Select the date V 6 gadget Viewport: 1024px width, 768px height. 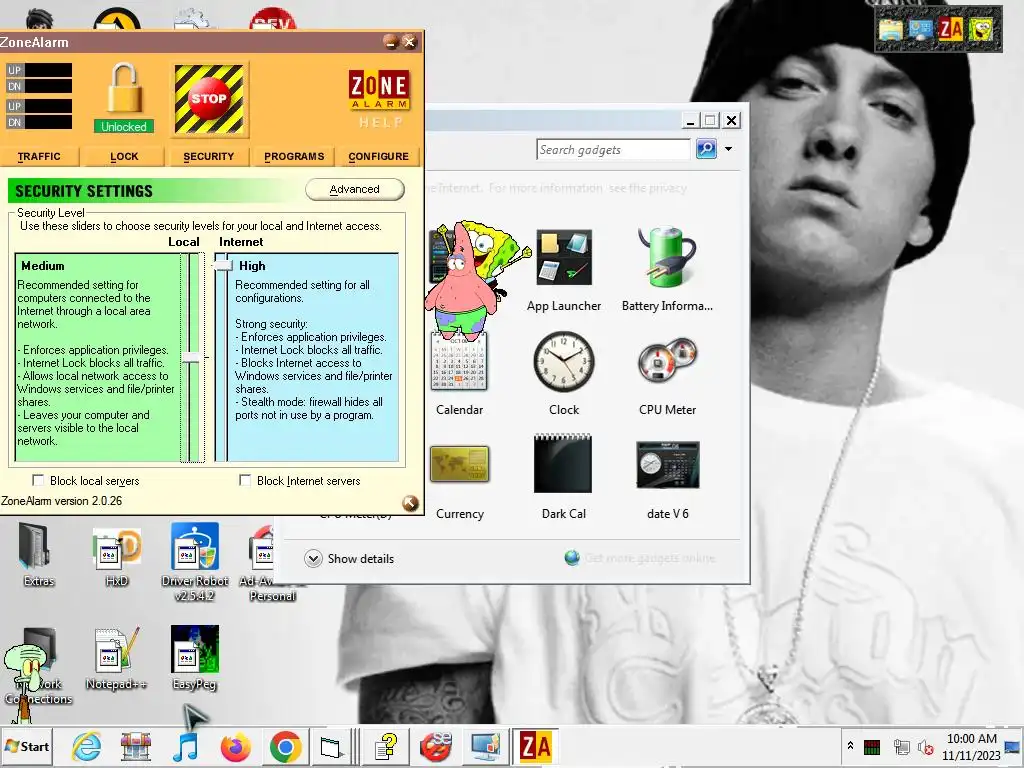point(667,482)
